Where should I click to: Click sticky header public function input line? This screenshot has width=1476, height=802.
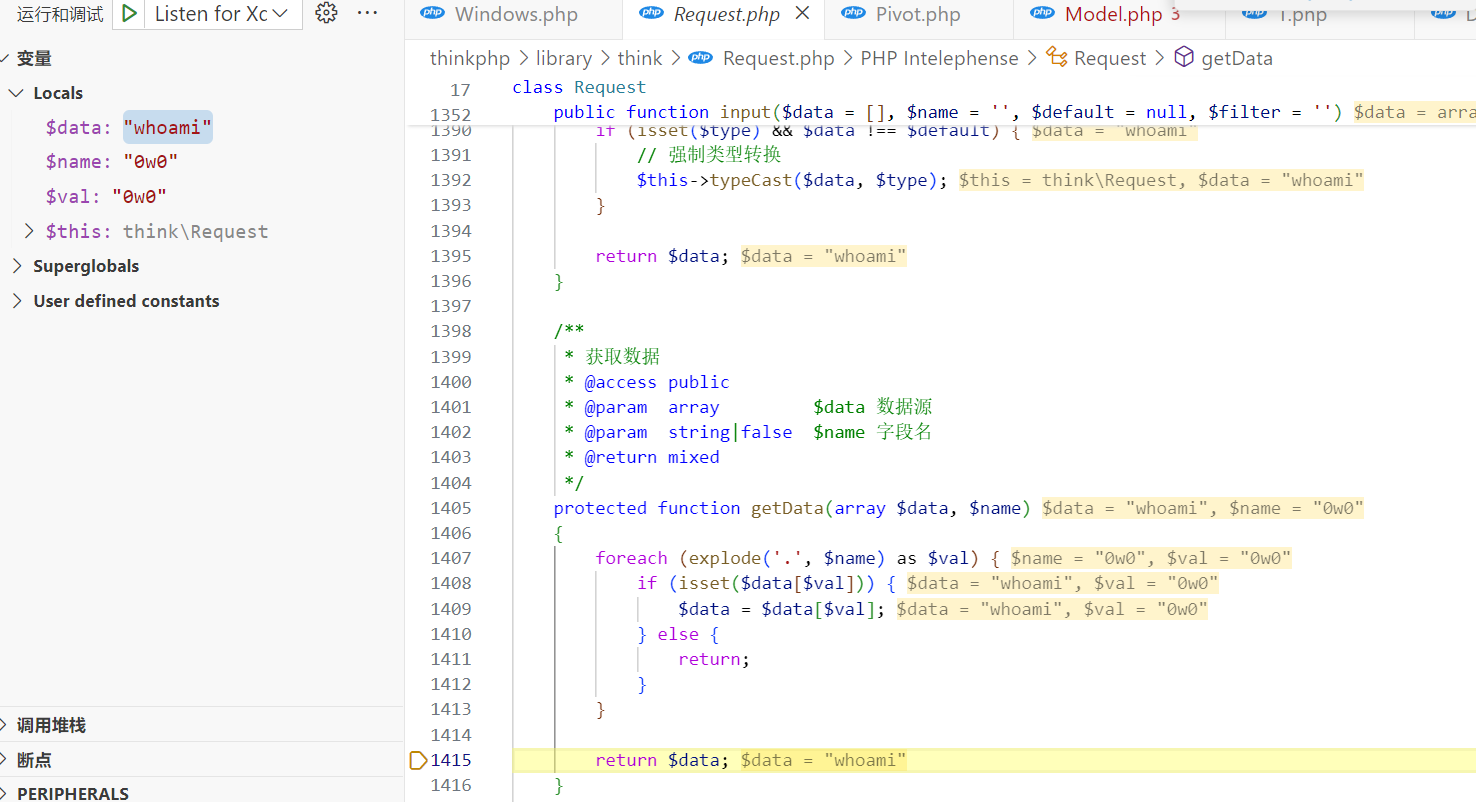point(947,112)
